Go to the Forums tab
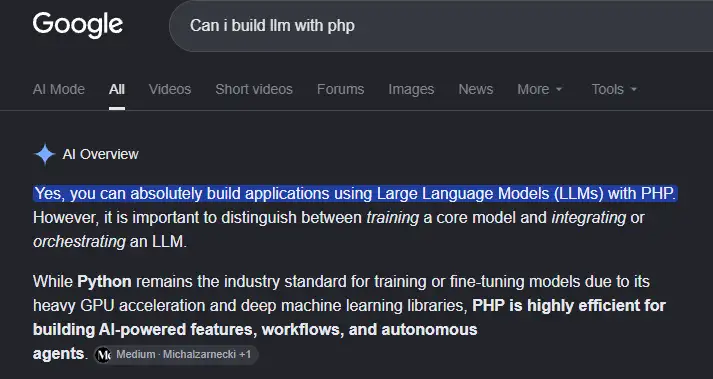Screen dimensions: 713x379 tap(341, 89)
